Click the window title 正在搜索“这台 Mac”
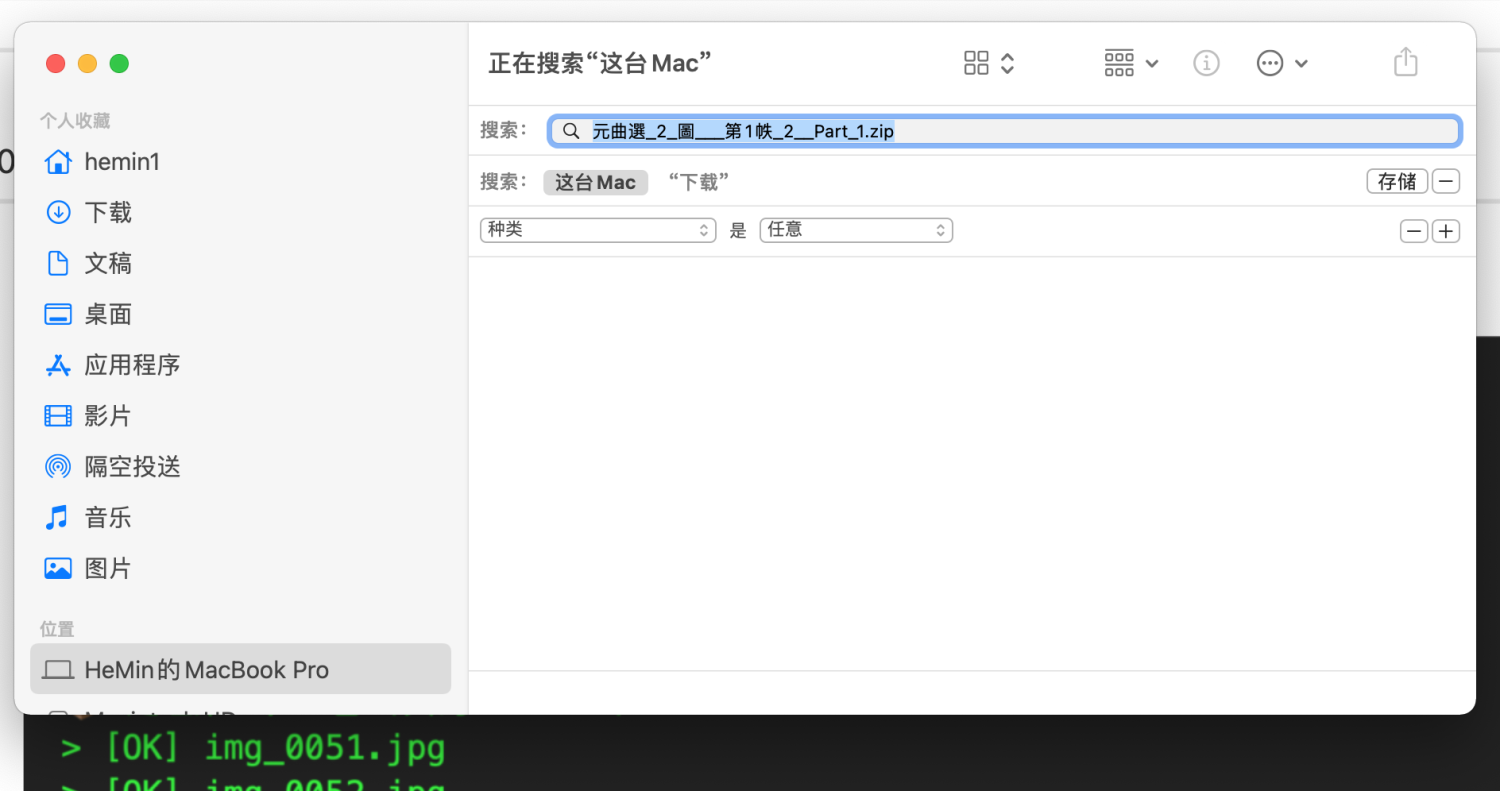The width and height of the screenshot is (1500, 791). click(600, 63)
